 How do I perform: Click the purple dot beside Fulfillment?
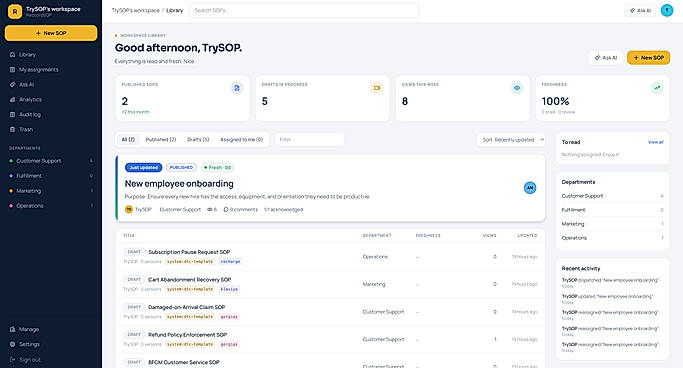pos(11,176)
